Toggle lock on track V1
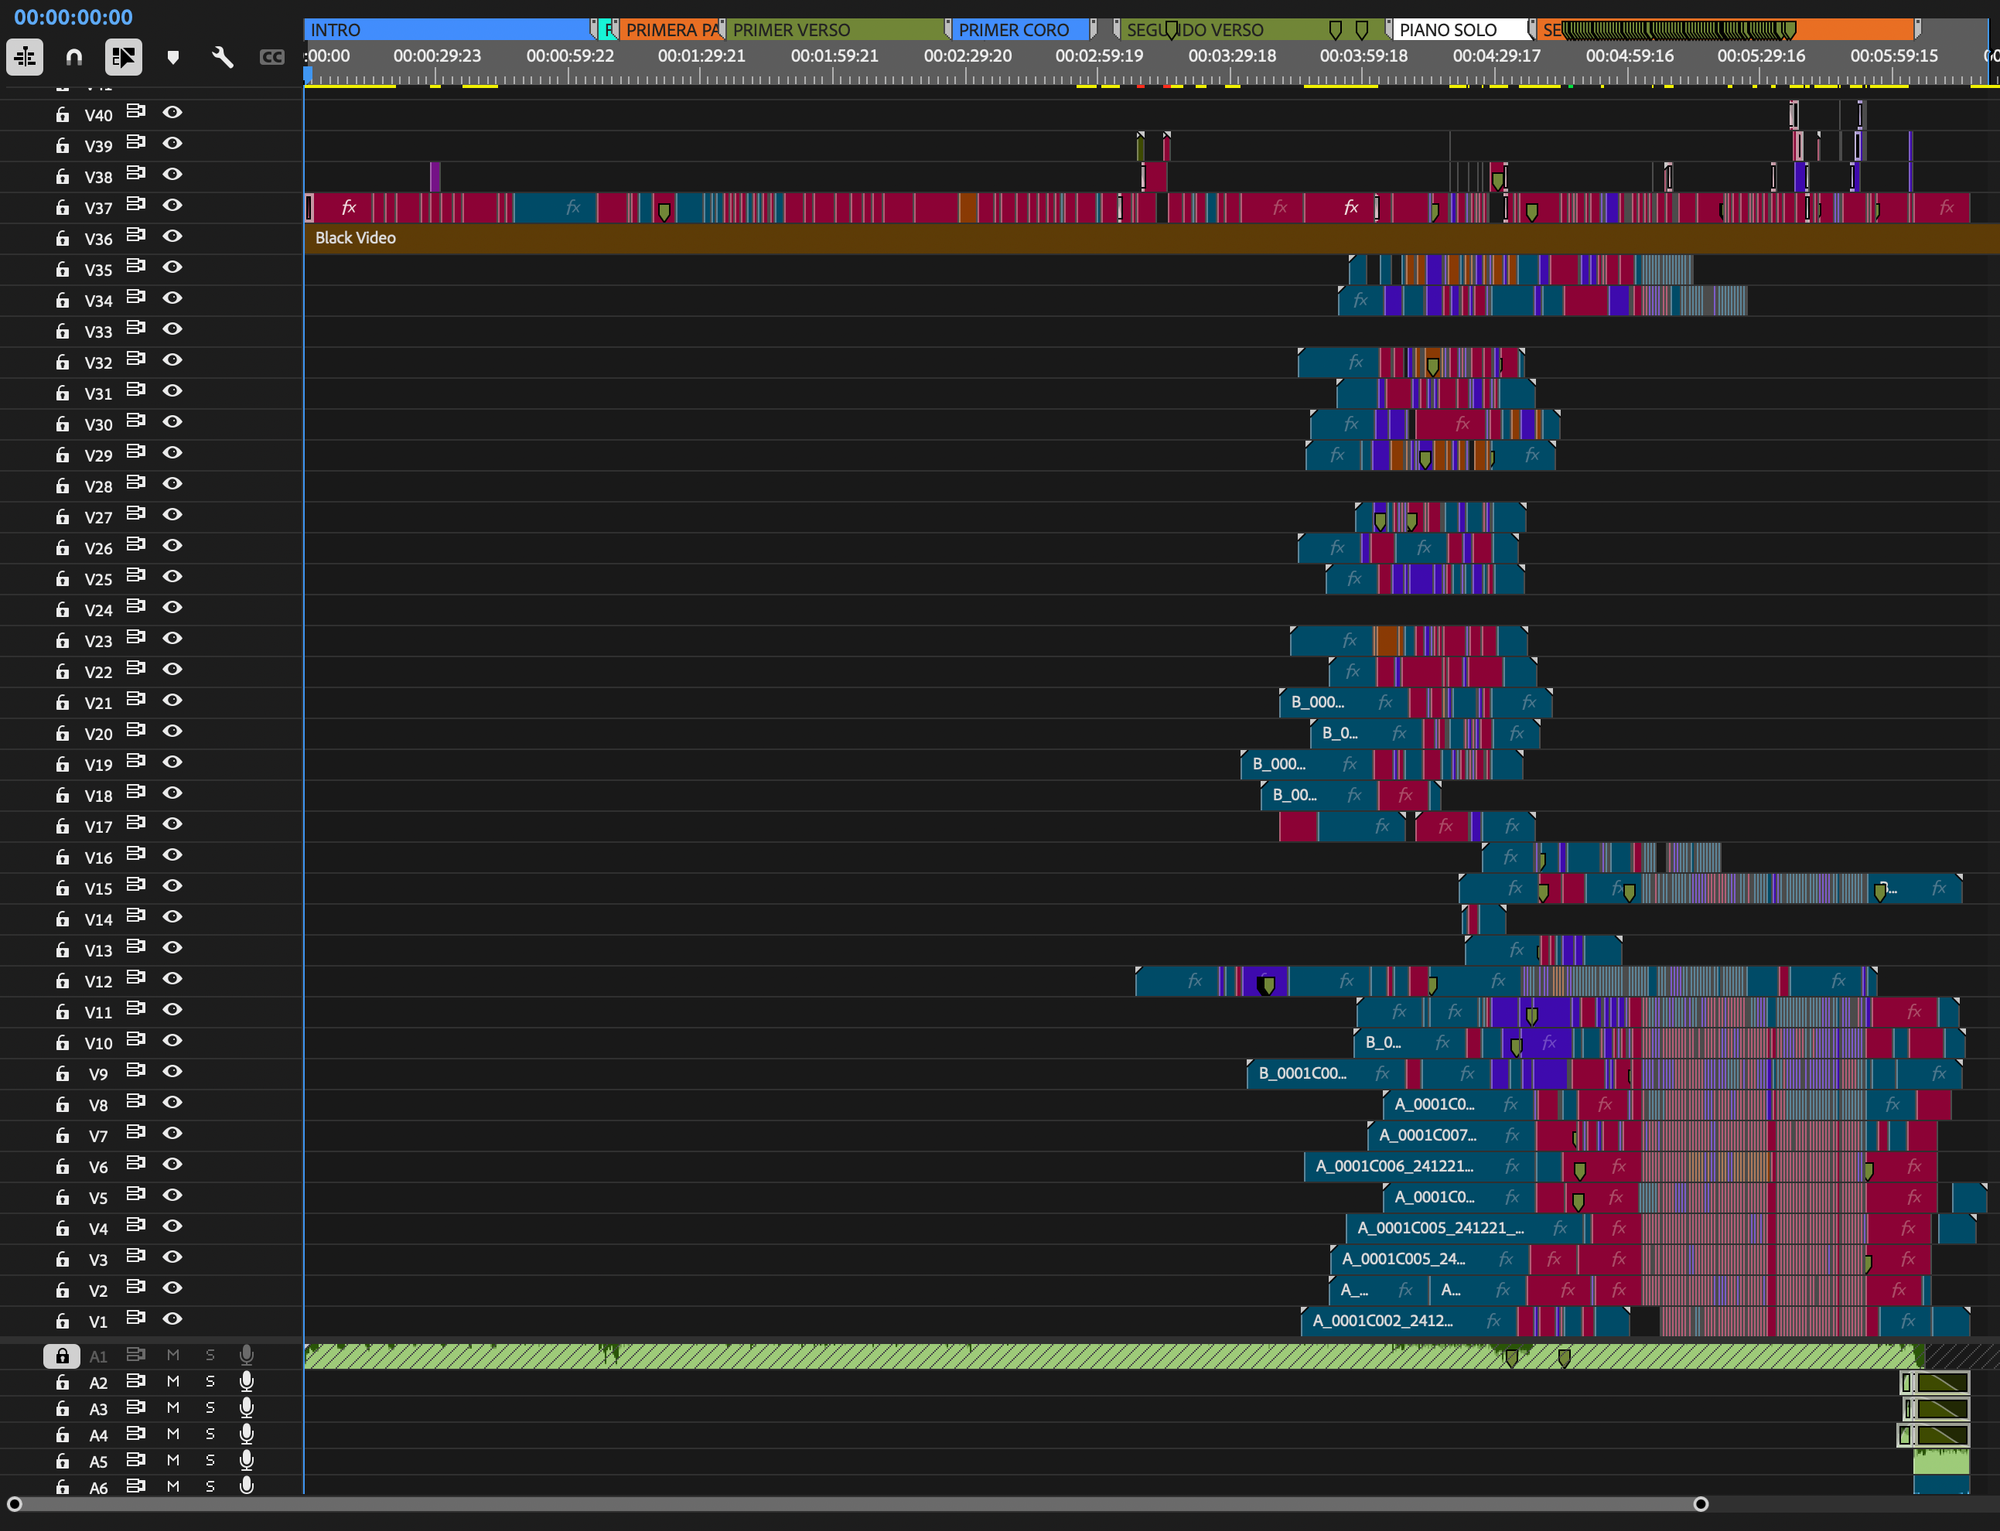 click(62, 1321)
